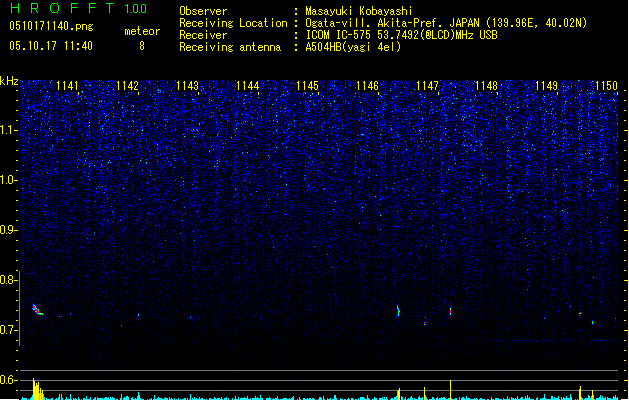Click time marker 1149

(546, 86)
